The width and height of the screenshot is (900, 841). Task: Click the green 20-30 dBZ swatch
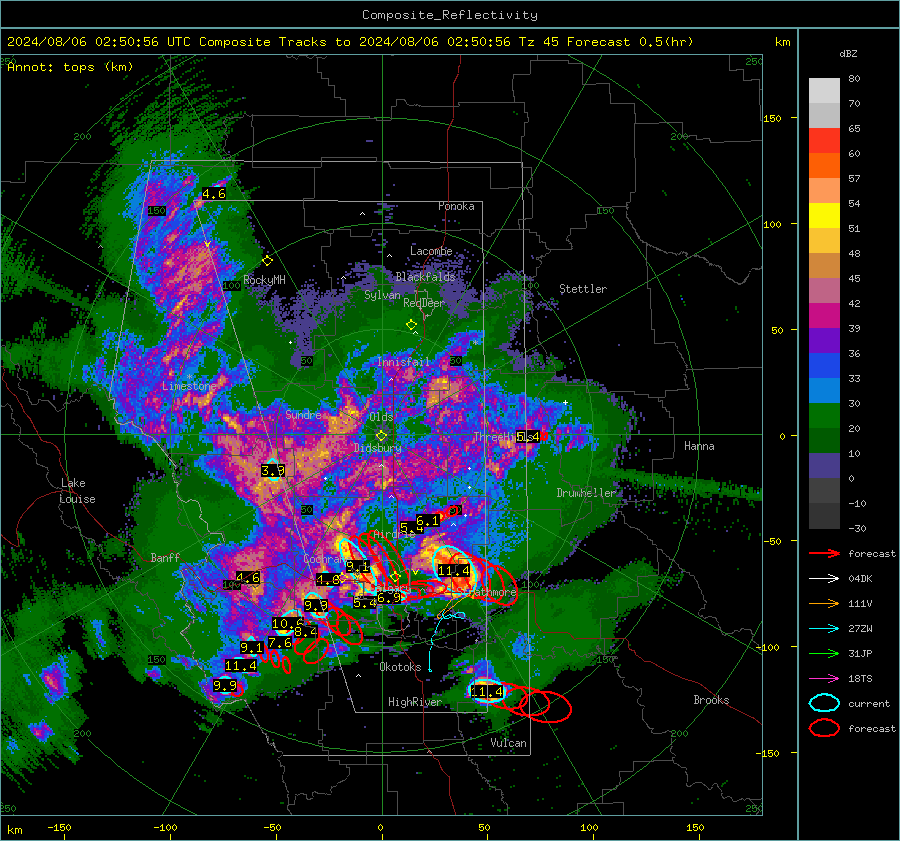pyautogui.click(x=824, y=416)
